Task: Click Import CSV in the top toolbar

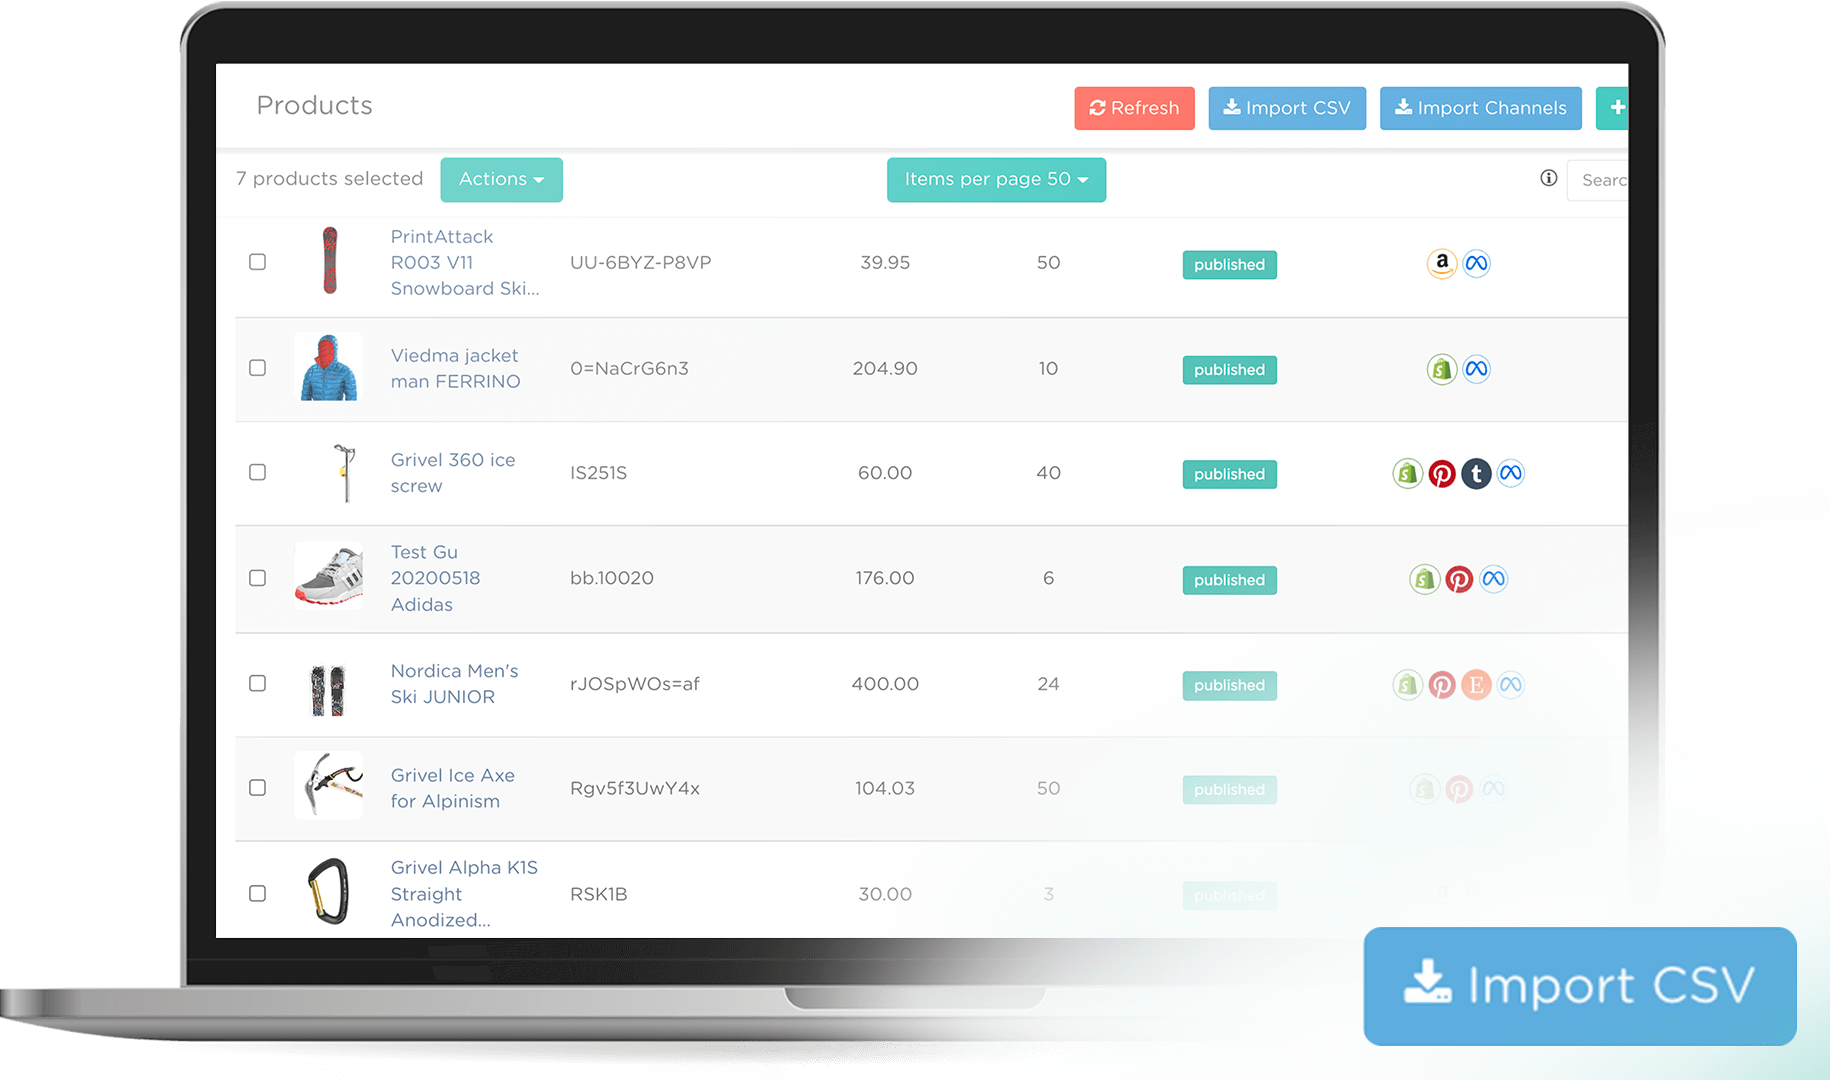Action: (x=1286, y=108)
